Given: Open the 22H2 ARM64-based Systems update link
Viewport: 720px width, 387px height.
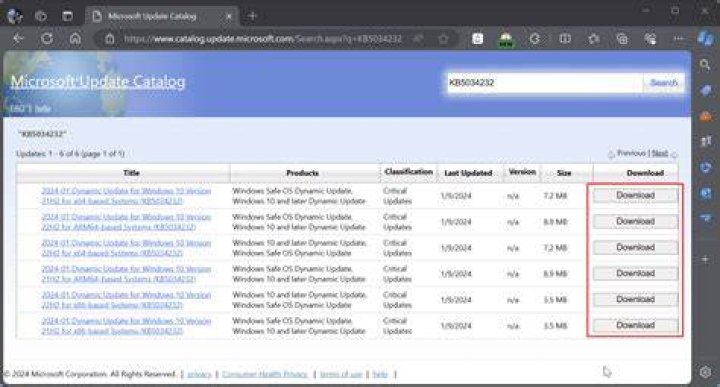Looking at the screenshot, I should pyautogui.click(x=126, y=222).
